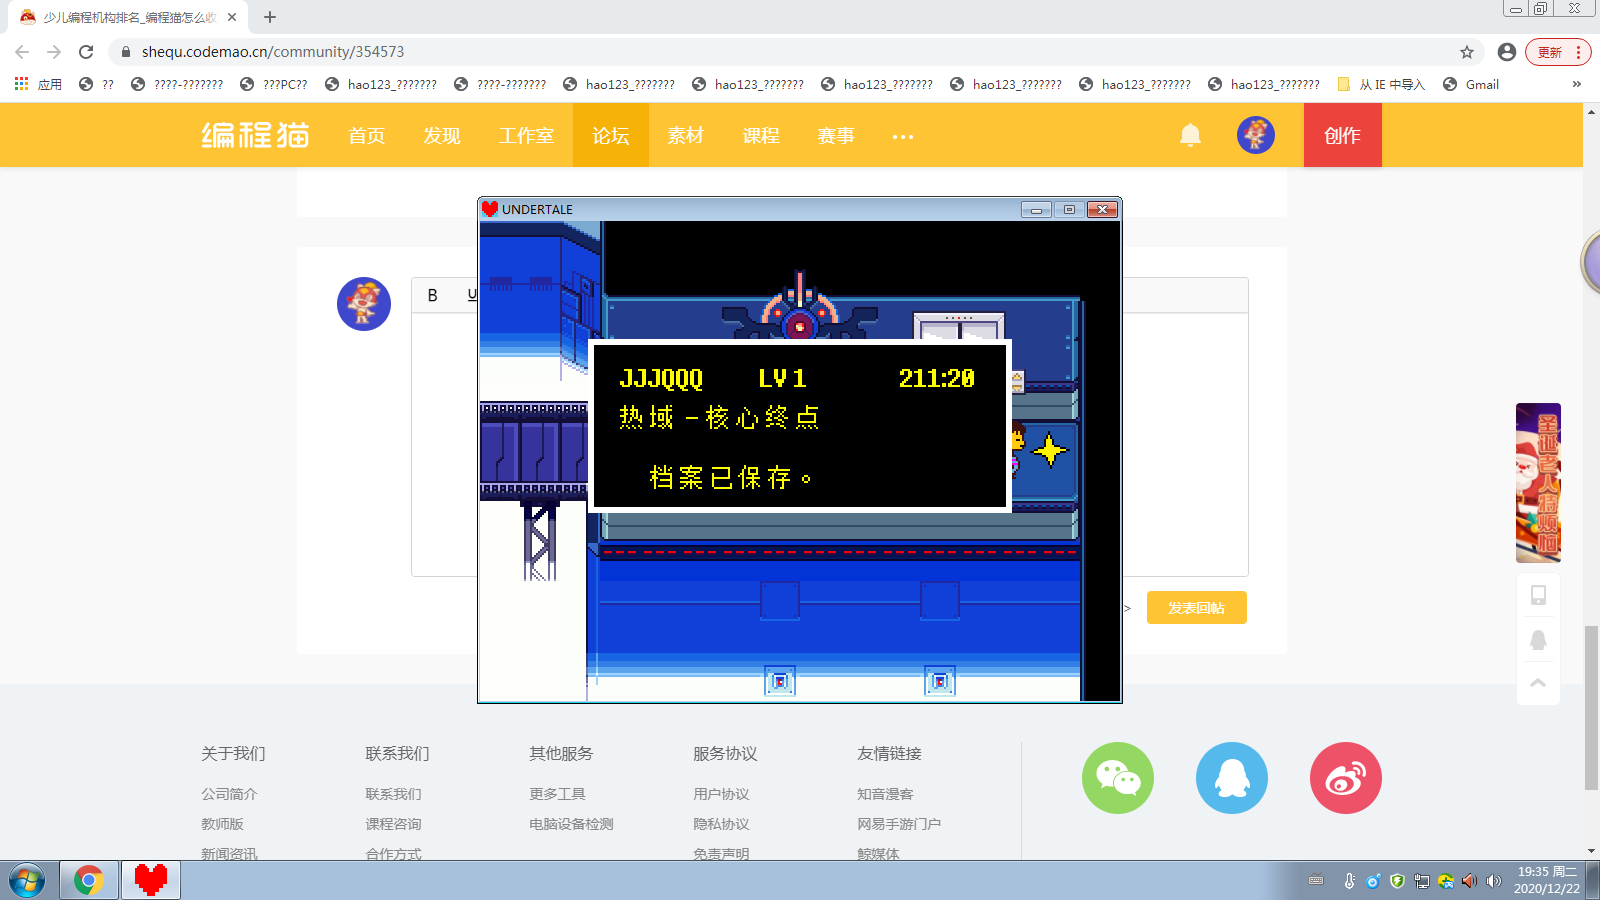Open the 隐私协议 footer link
The image size is (1600, 900).
(x=721, y=824)
